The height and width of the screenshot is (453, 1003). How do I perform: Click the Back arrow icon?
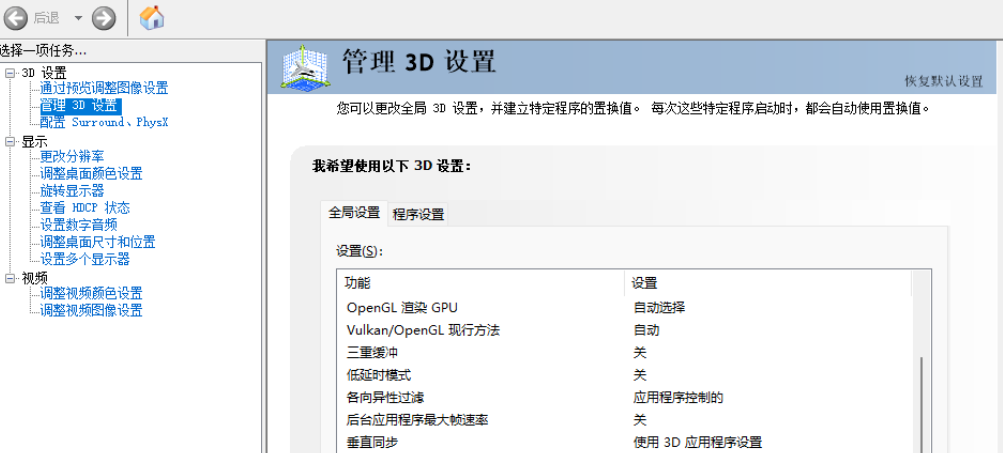click(16, 17)
